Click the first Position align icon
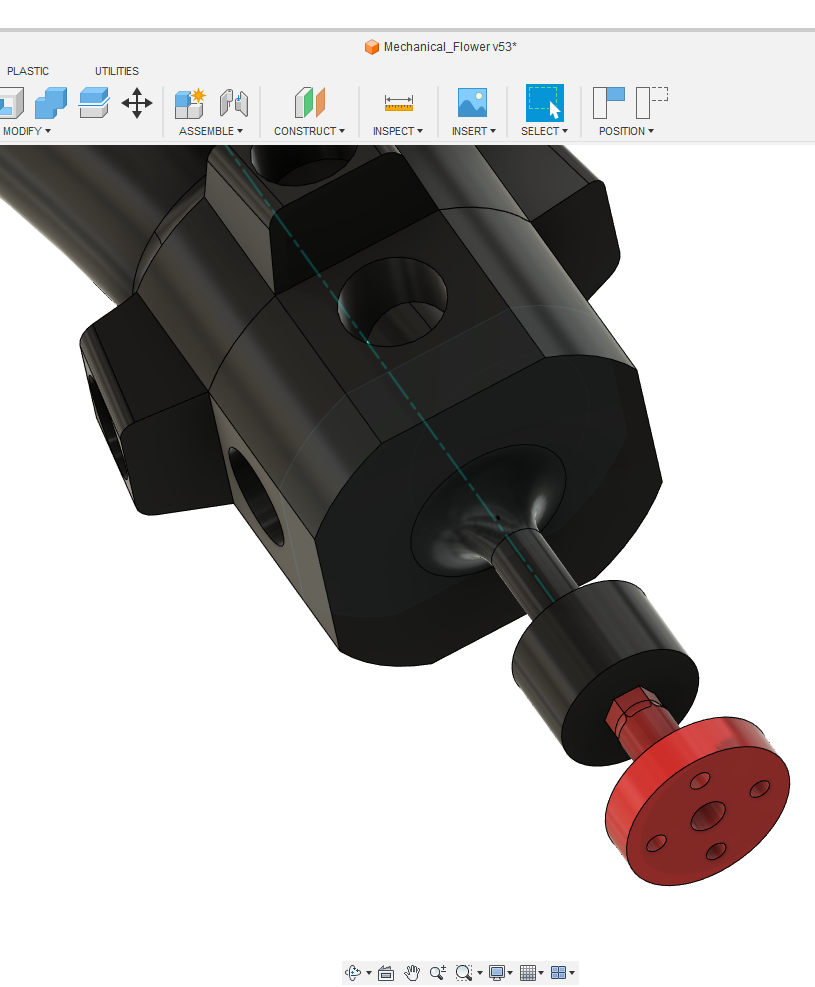This screenshot has width=815, height=987. tap(609, 103)
